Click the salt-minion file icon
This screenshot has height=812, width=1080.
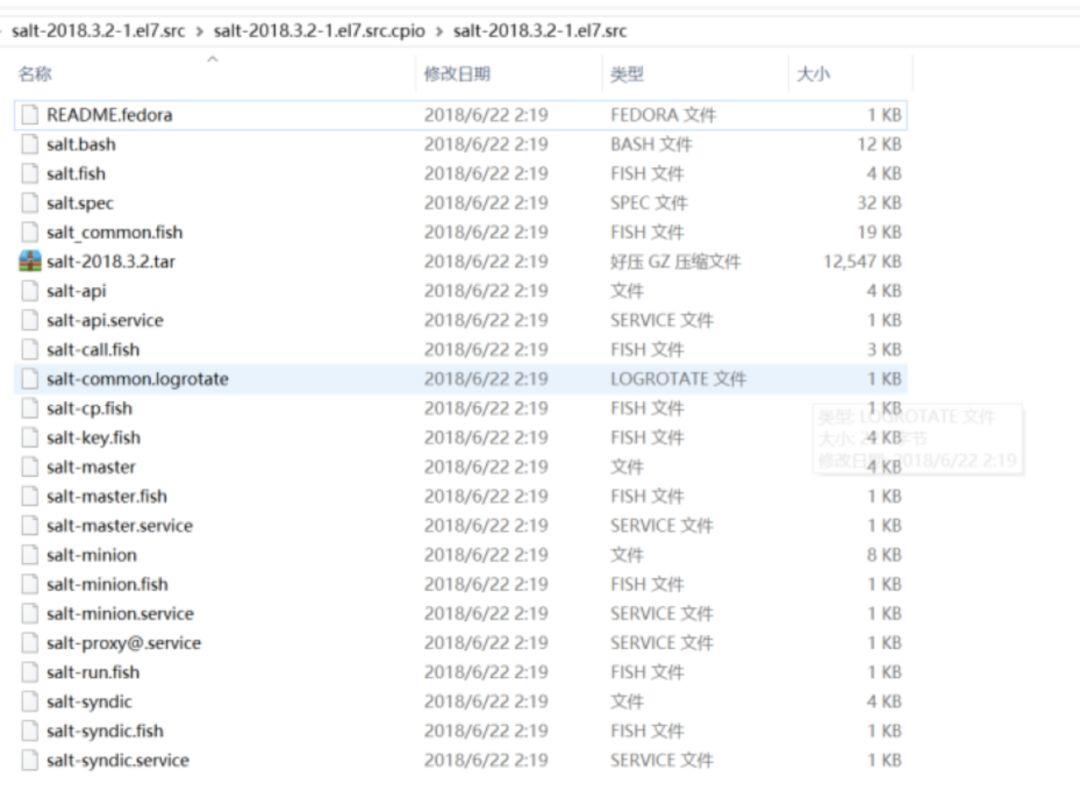click(30, 555)
